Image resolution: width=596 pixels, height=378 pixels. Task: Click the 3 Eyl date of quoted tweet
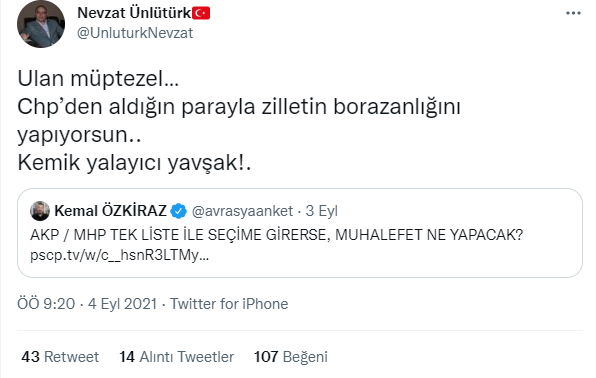pyautogui.click(x=322, y=211)
